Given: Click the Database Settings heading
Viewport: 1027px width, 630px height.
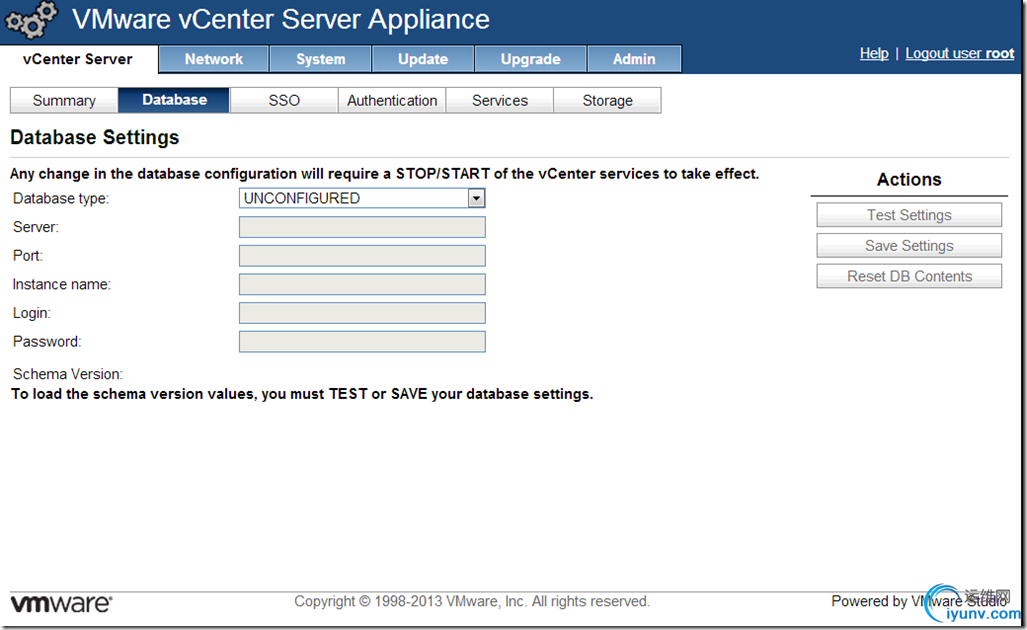Looking at the screenshot, I should (x=95, y=138).
